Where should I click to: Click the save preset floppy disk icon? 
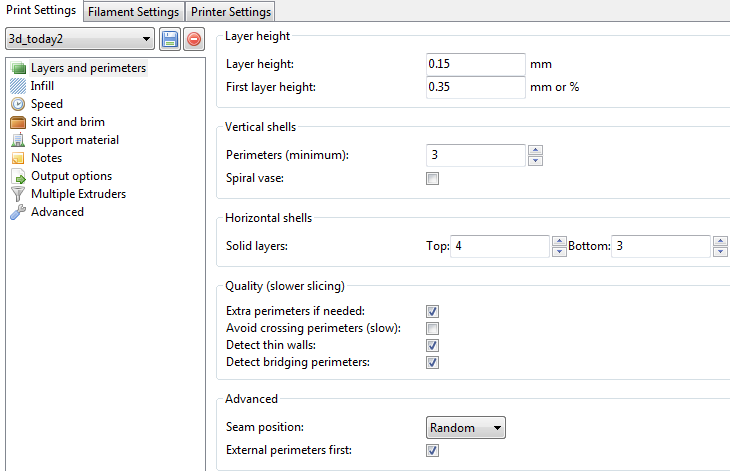pos(170,40)
